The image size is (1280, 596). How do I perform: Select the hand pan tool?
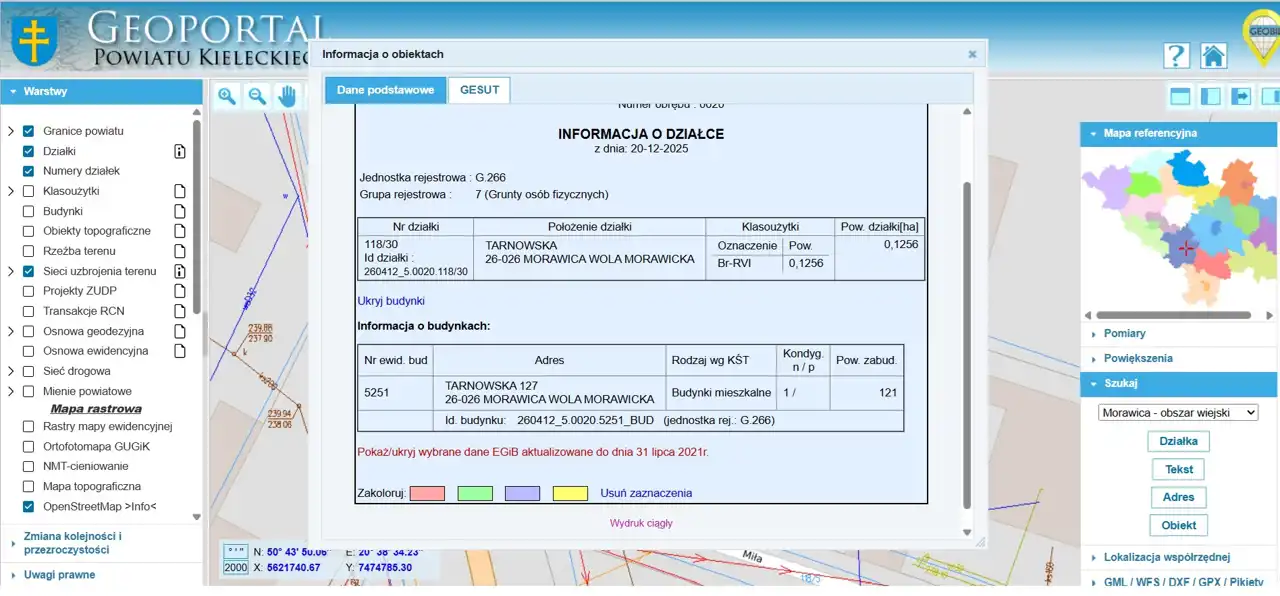tap(288, 96)
